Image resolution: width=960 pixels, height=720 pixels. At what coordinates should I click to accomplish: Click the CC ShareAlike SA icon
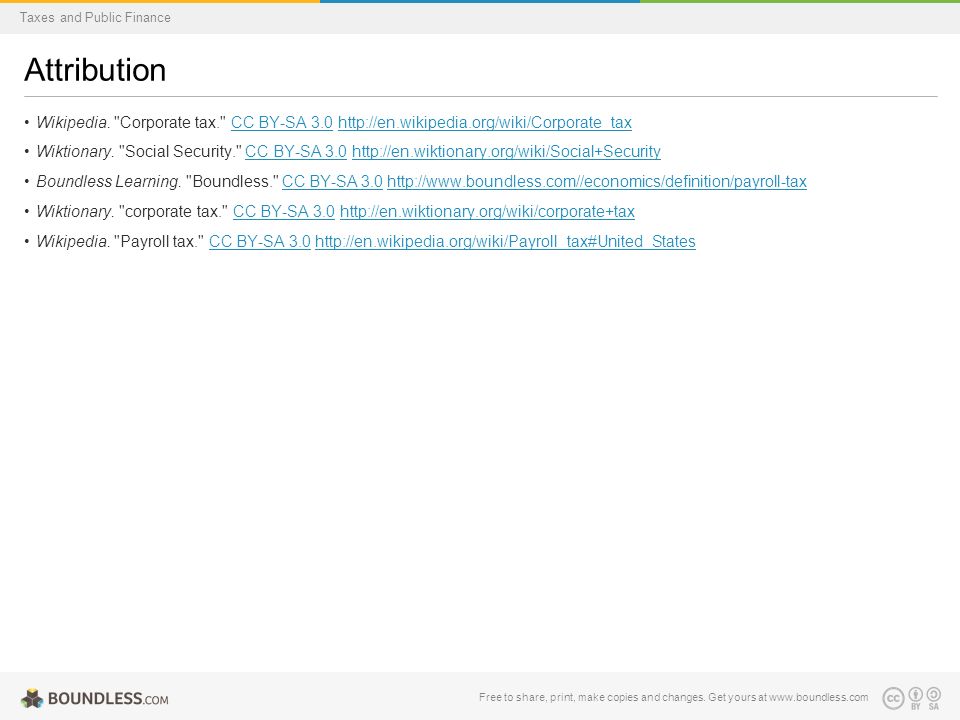[x=934, y=698]
